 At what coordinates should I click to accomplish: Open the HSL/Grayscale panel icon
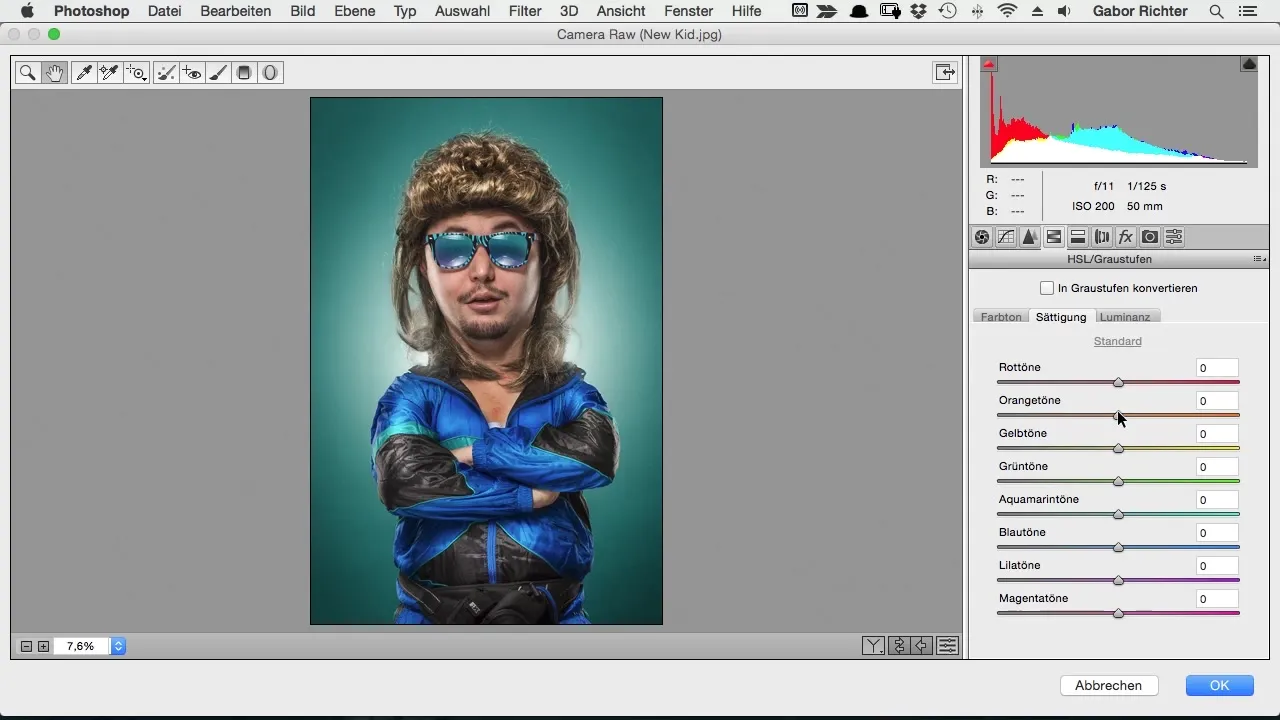coord(1054,237)
